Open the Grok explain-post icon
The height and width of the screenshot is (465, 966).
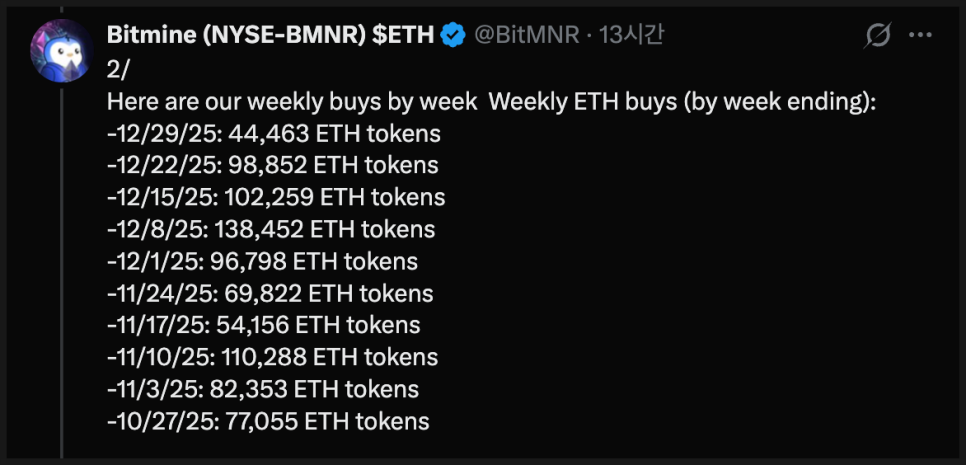[x=877, y=37]
